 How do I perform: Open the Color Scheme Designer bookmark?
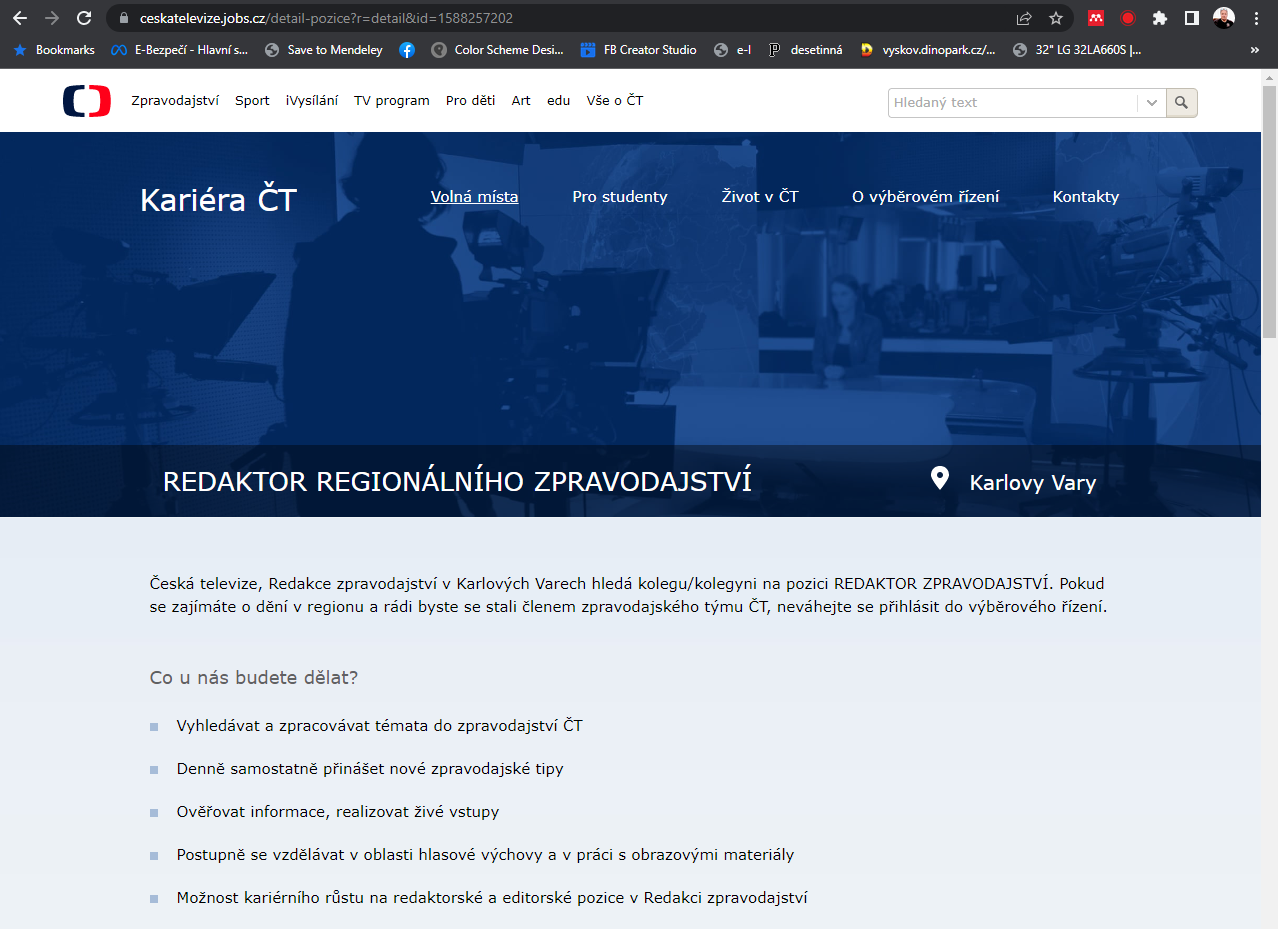click(x=497, y=50)
